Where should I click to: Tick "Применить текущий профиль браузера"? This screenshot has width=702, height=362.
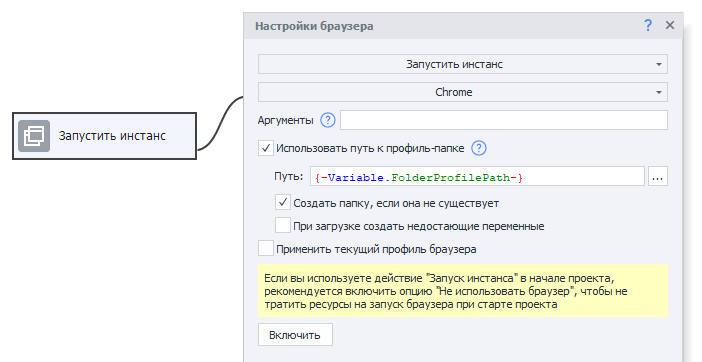point(266,249)
